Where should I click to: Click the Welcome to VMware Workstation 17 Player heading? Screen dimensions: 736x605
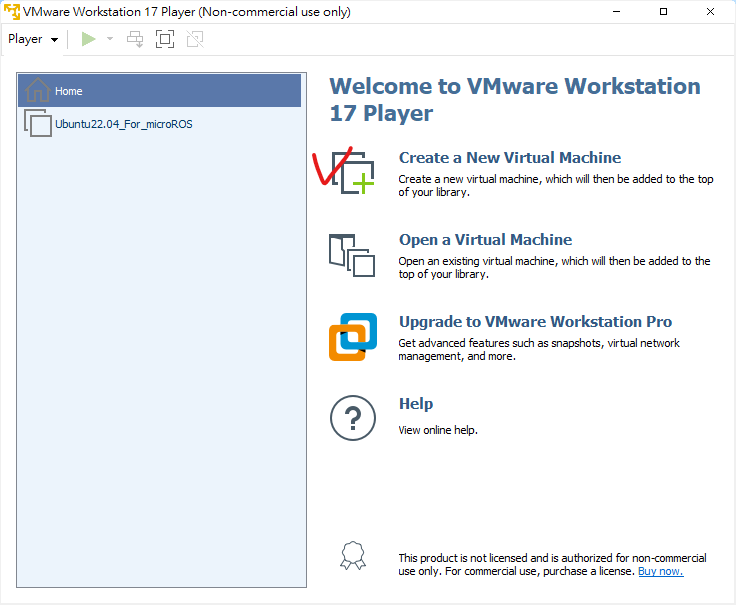[515, 100]
